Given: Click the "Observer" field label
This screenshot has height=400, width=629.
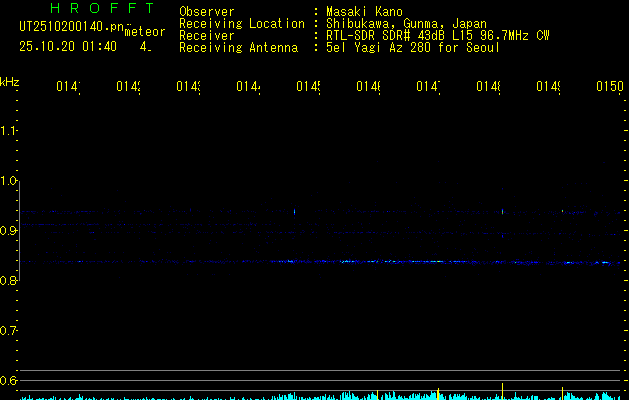Looking at the screenshot, I should [x=207, y=12].
